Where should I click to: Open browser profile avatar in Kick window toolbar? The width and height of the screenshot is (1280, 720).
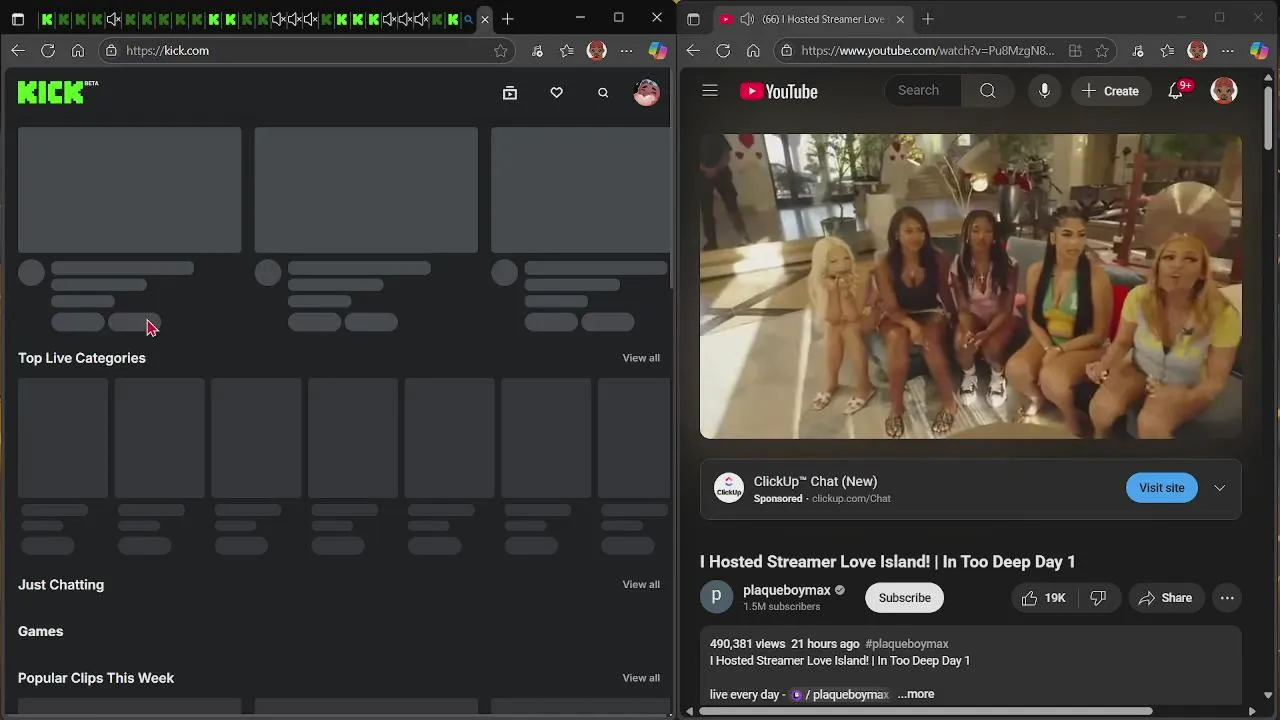[x=597, y=50]
